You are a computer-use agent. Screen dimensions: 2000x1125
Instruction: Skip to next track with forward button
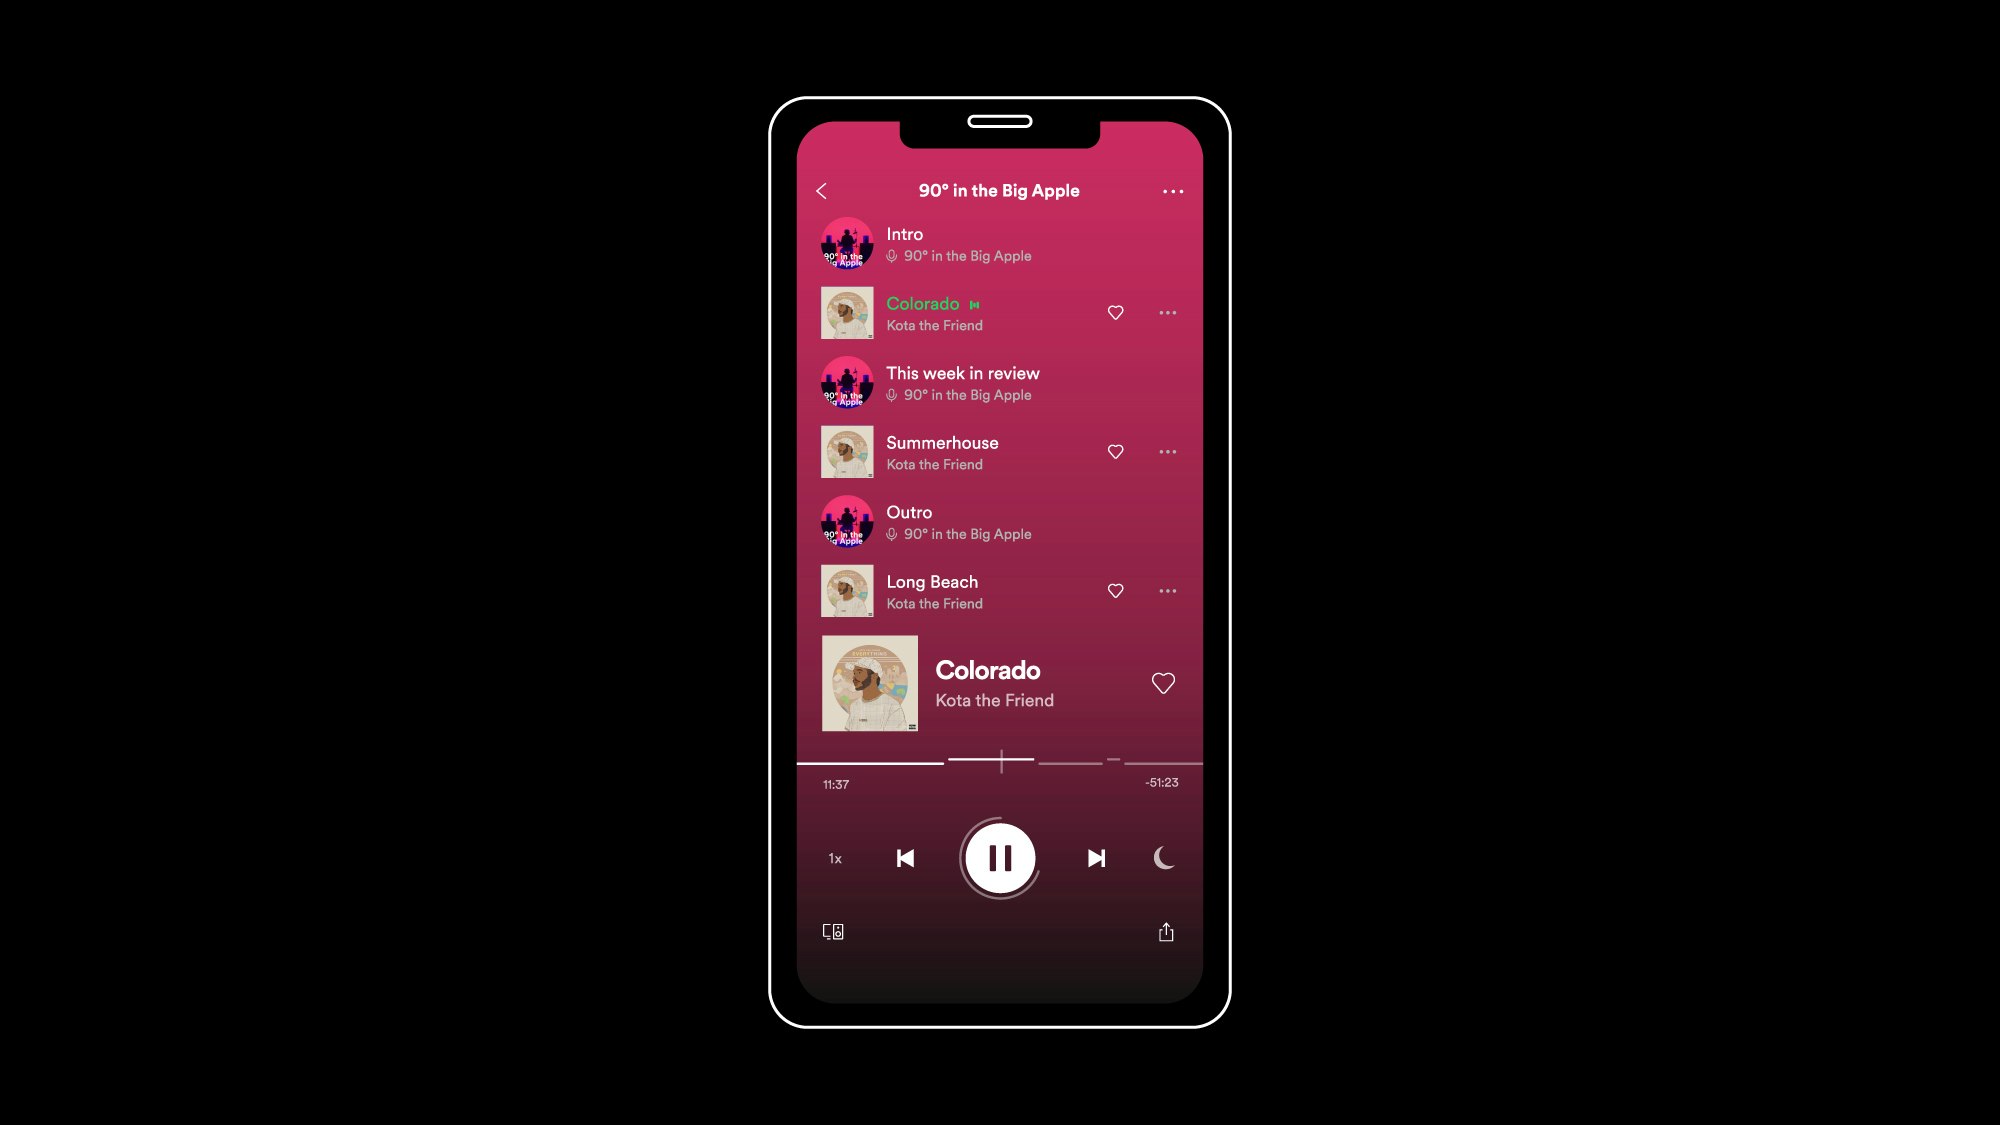1095,857
